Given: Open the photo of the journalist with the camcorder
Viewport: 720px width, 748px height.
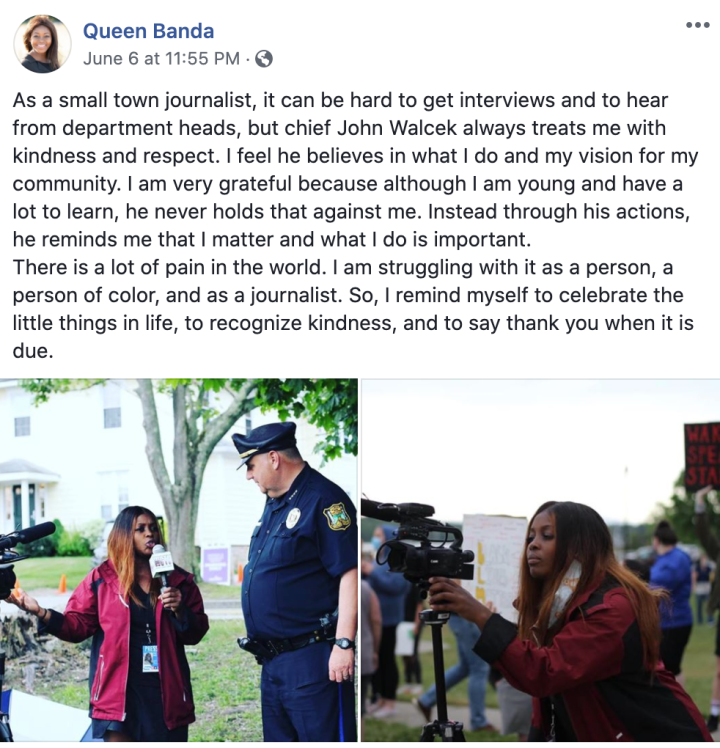Looking at the screenshot, I should click(x=541, y=560).
